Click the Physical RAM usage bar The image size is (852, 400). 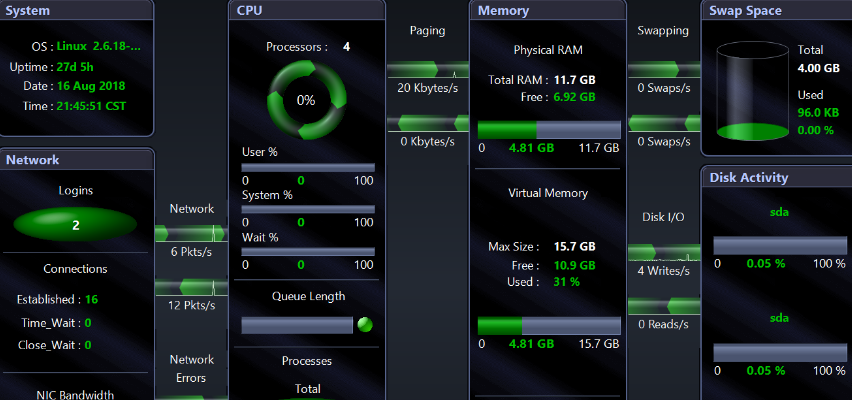coord(548,130)
